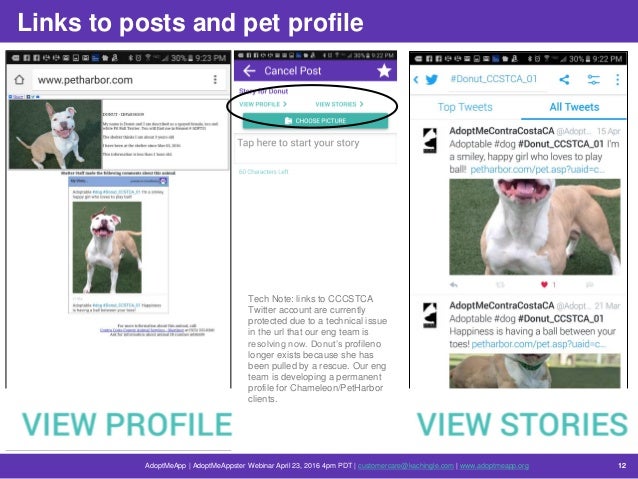
Task: Tap the Twitter back chevron
Action: coord(416,79)
